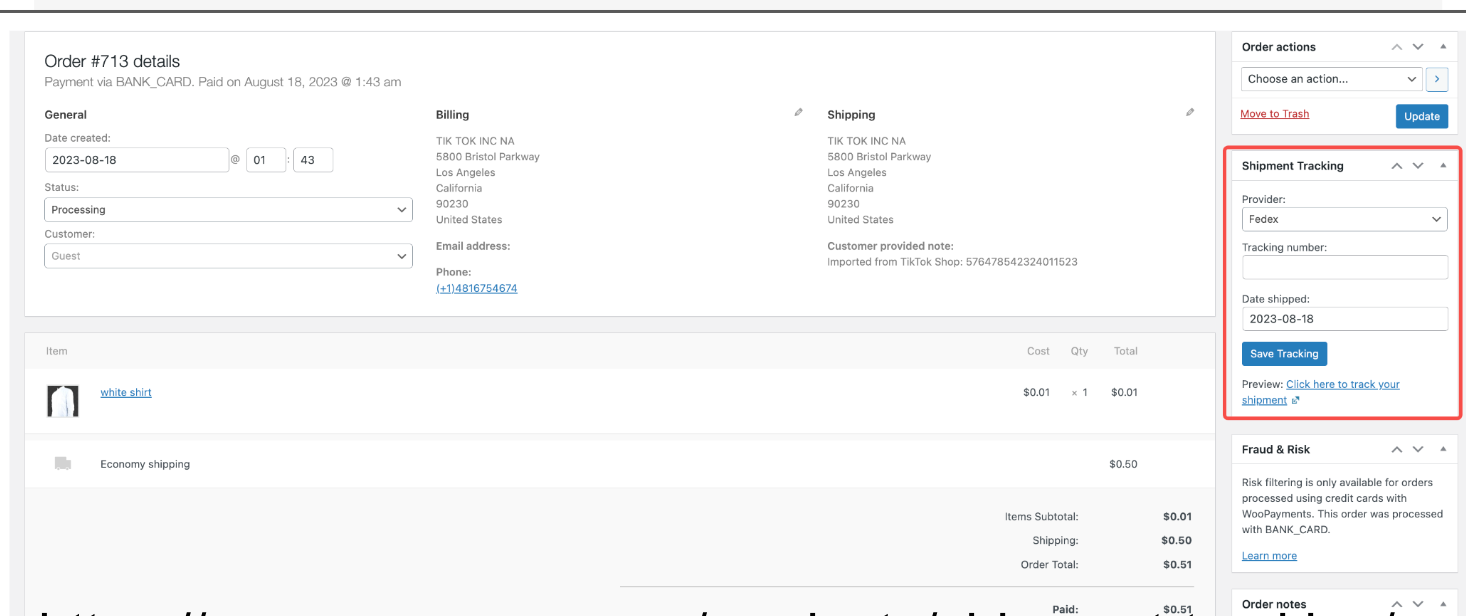Edit shipping address with pencil icon
Screen dimensions: 1466x616
pos(1189,113)
